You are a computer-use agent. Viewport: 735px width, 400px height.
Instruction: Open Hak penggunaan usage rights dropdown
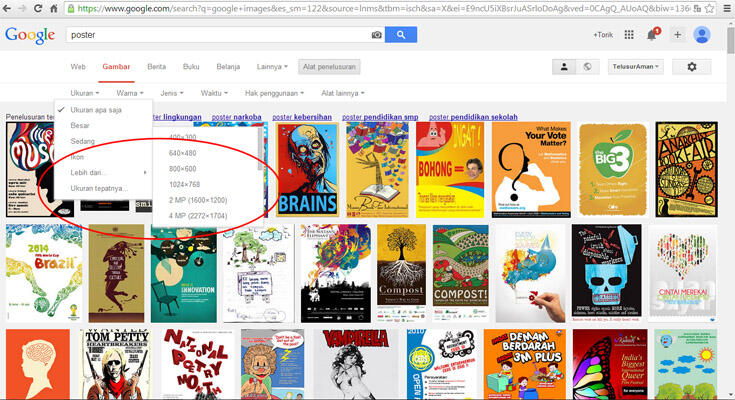pyautogui.click(x=274, y=93)
